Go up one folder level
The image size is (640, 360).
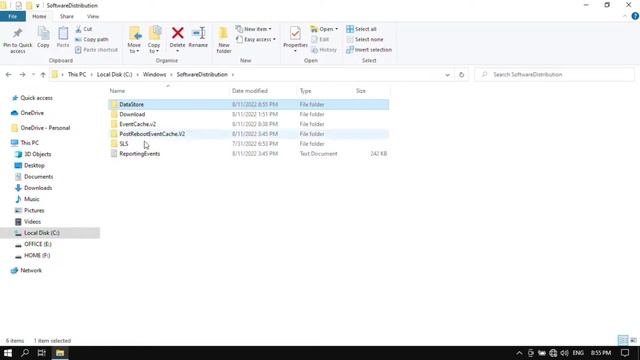point(43,75)
